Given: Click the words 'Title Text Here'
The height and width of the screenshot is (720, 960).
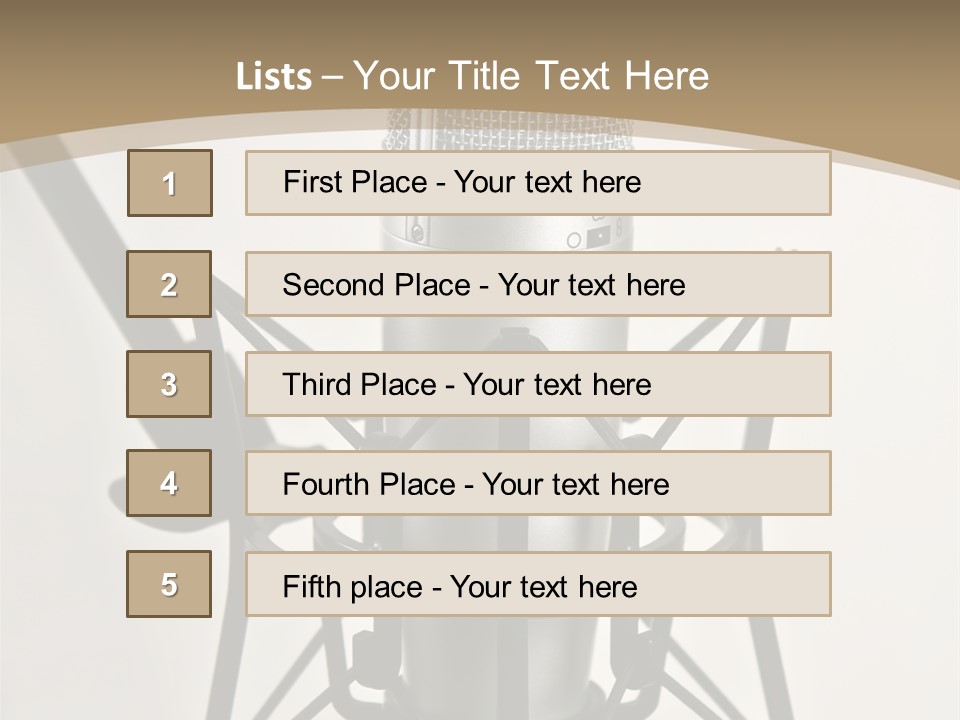Looking at the screenshot, I should (579, 76).
